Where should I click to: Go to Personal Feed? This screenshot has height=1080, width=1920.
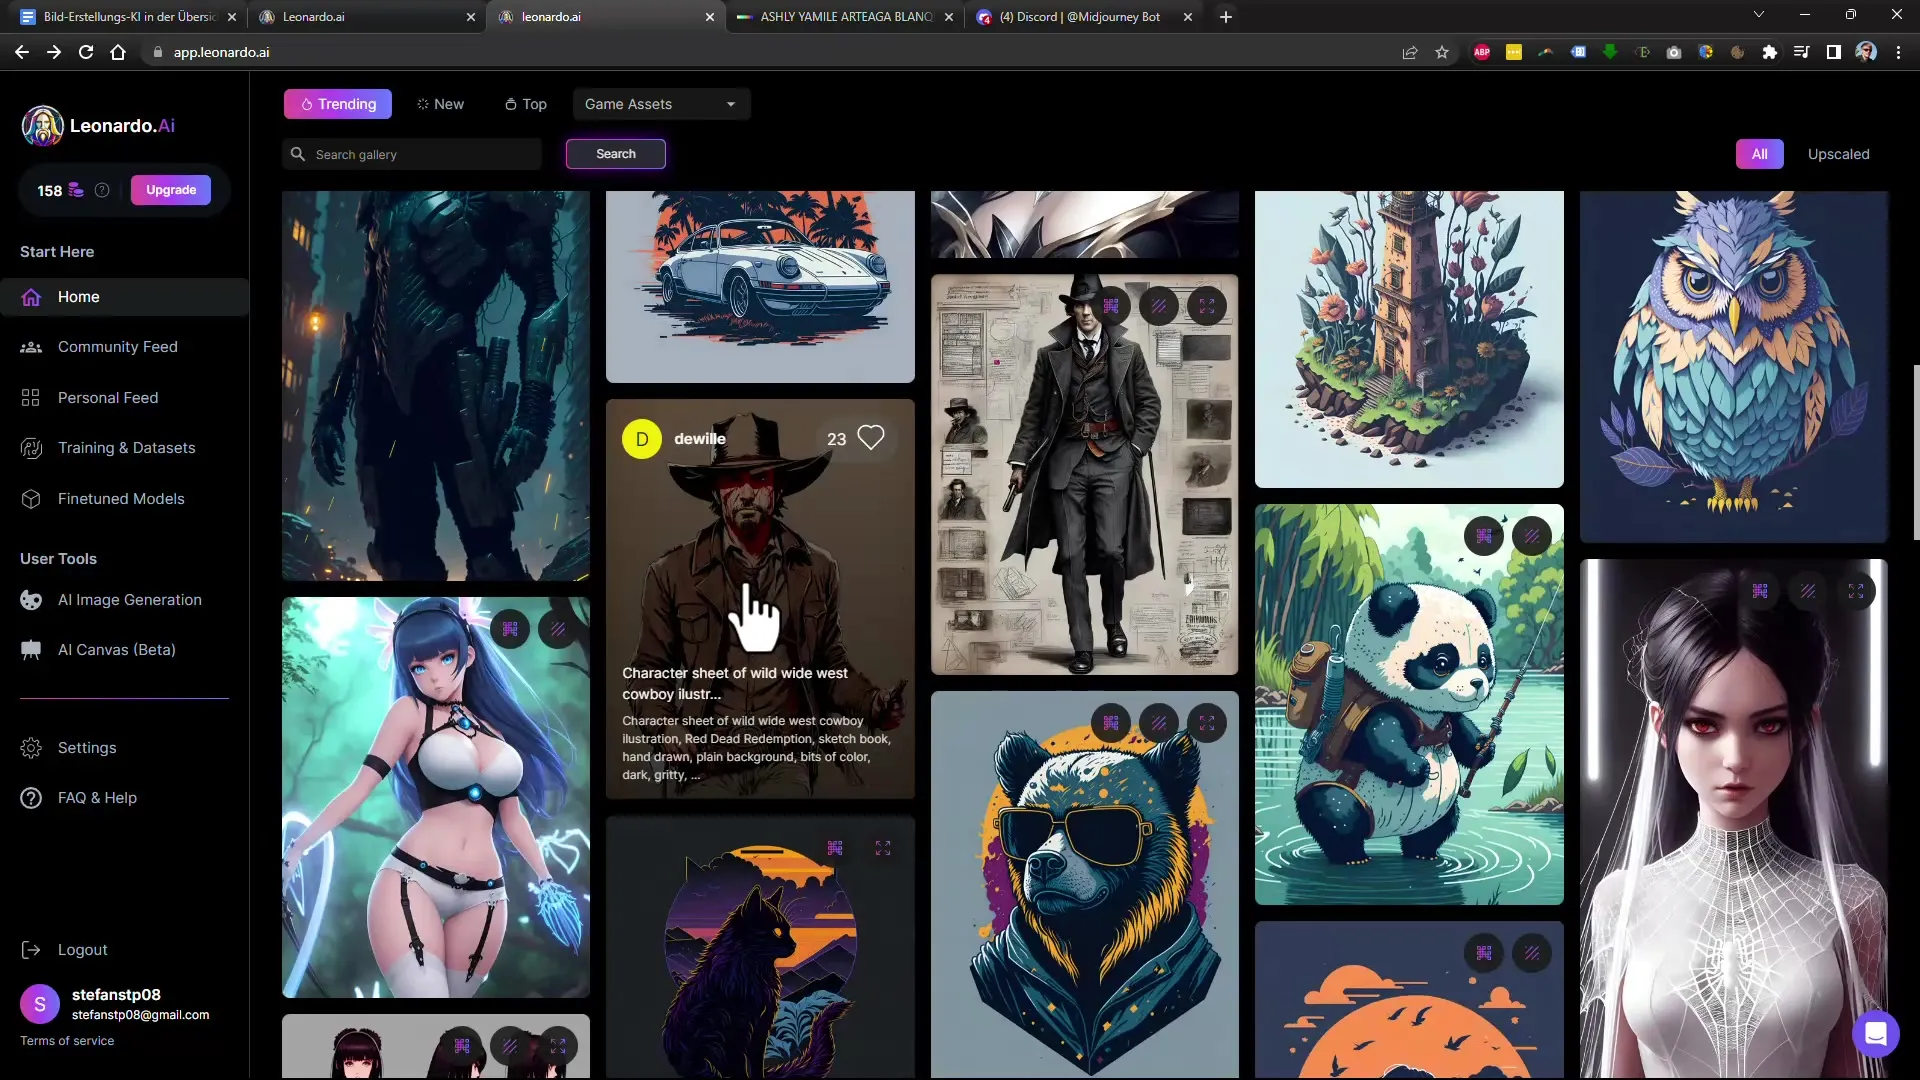[107, 398]
